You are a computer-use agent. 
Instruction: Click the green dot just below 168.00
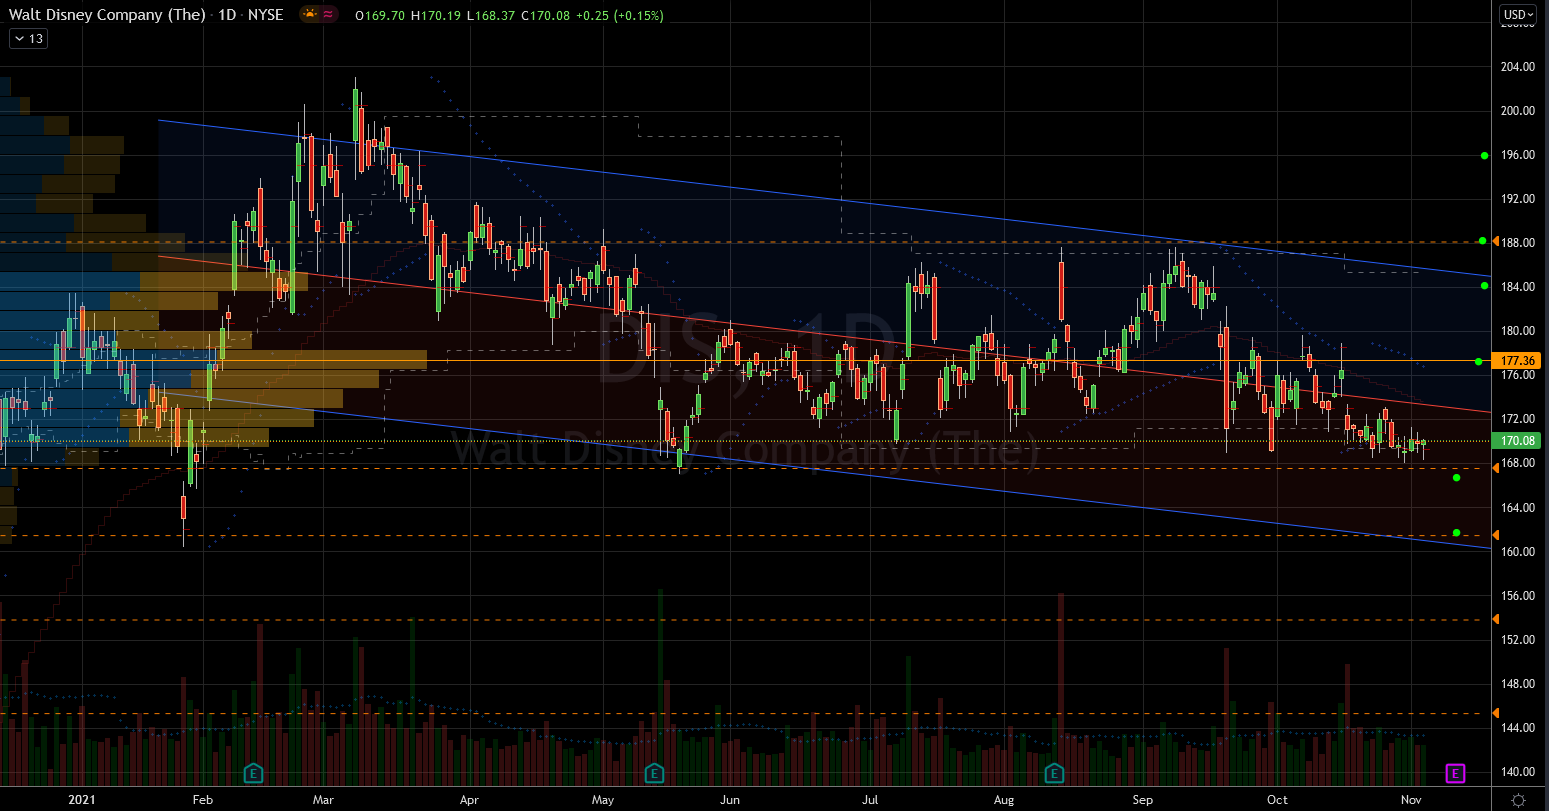[x=1457, y=478]
